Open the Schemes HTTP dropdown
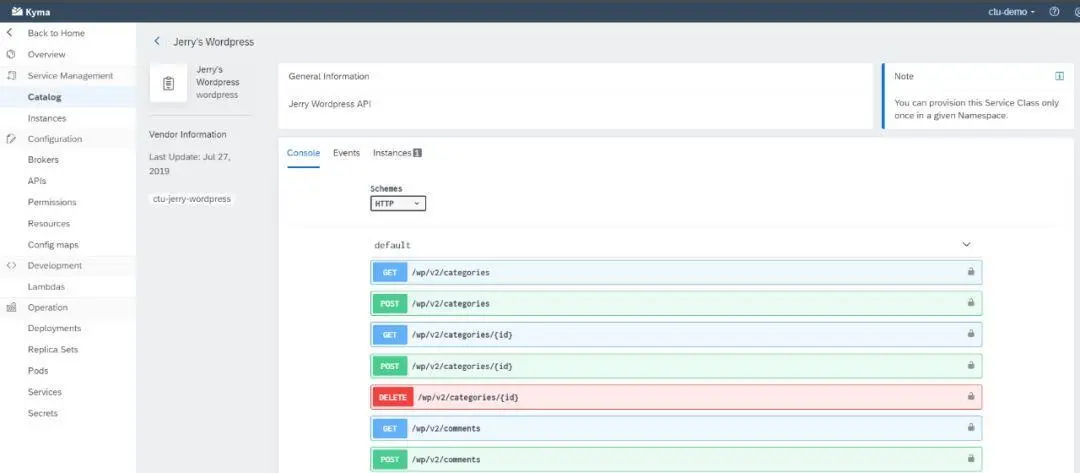The height and width of the screenshot is (473, 1080). coord(397,204)
